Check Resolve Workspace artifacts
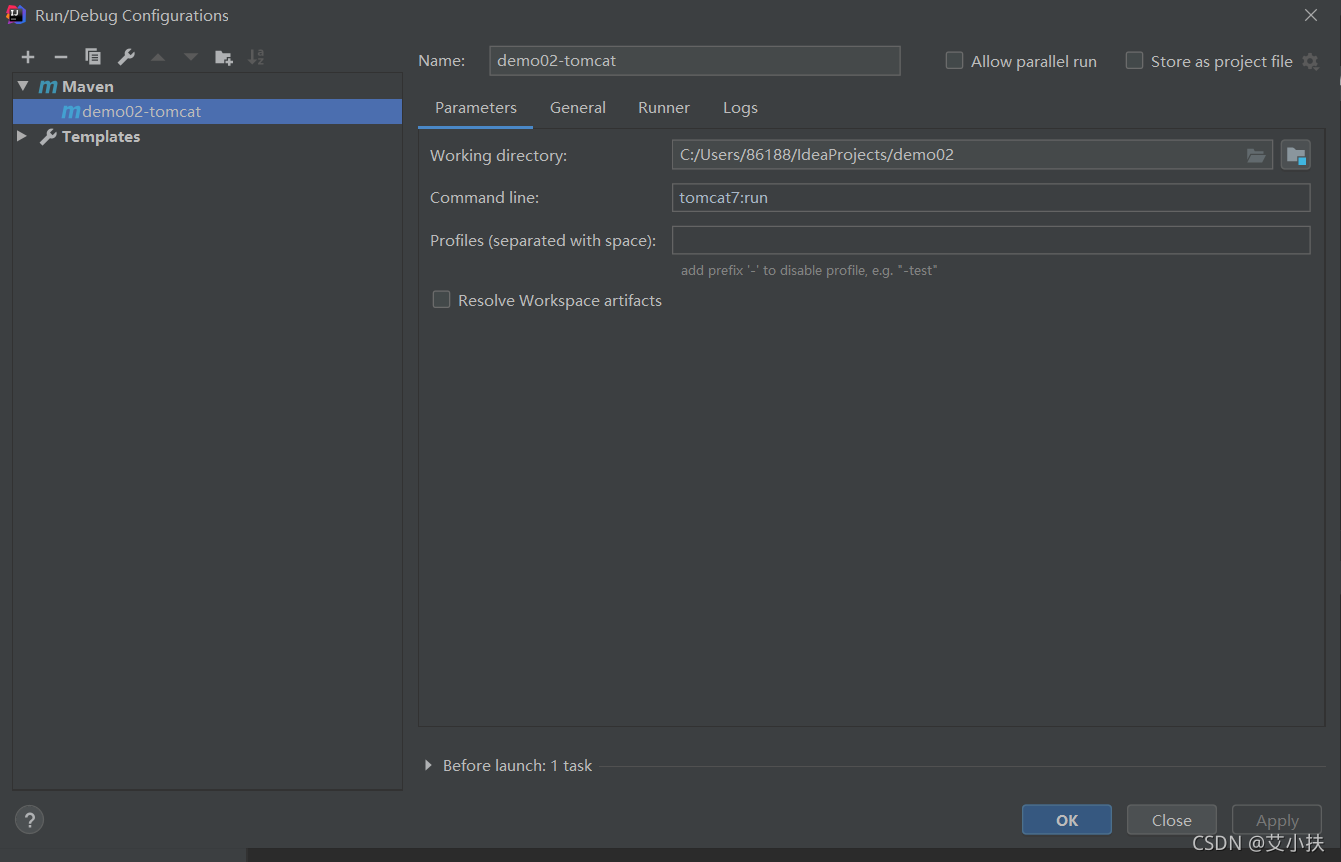This screenshot has height=862, width=1341. coord(441,300)
